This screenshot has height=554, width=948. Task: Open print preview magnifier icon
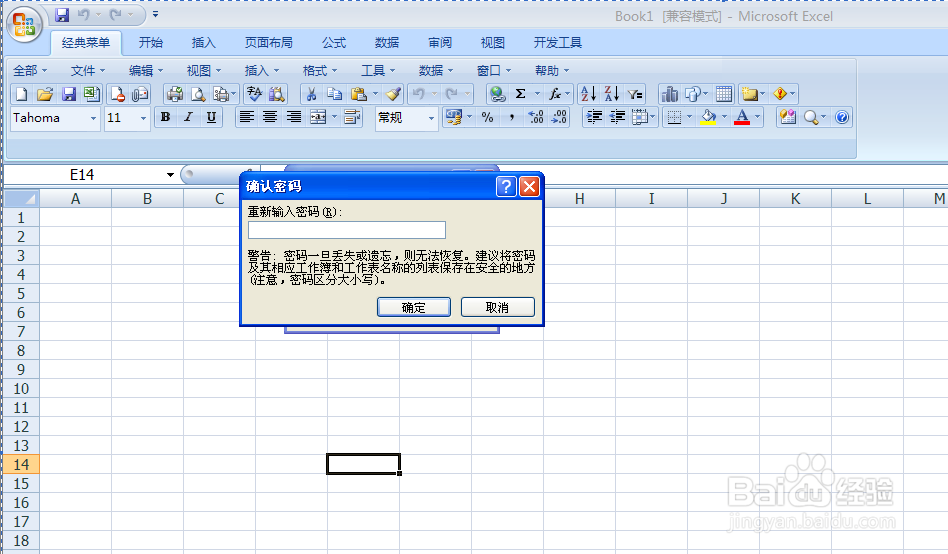[198, 94]
